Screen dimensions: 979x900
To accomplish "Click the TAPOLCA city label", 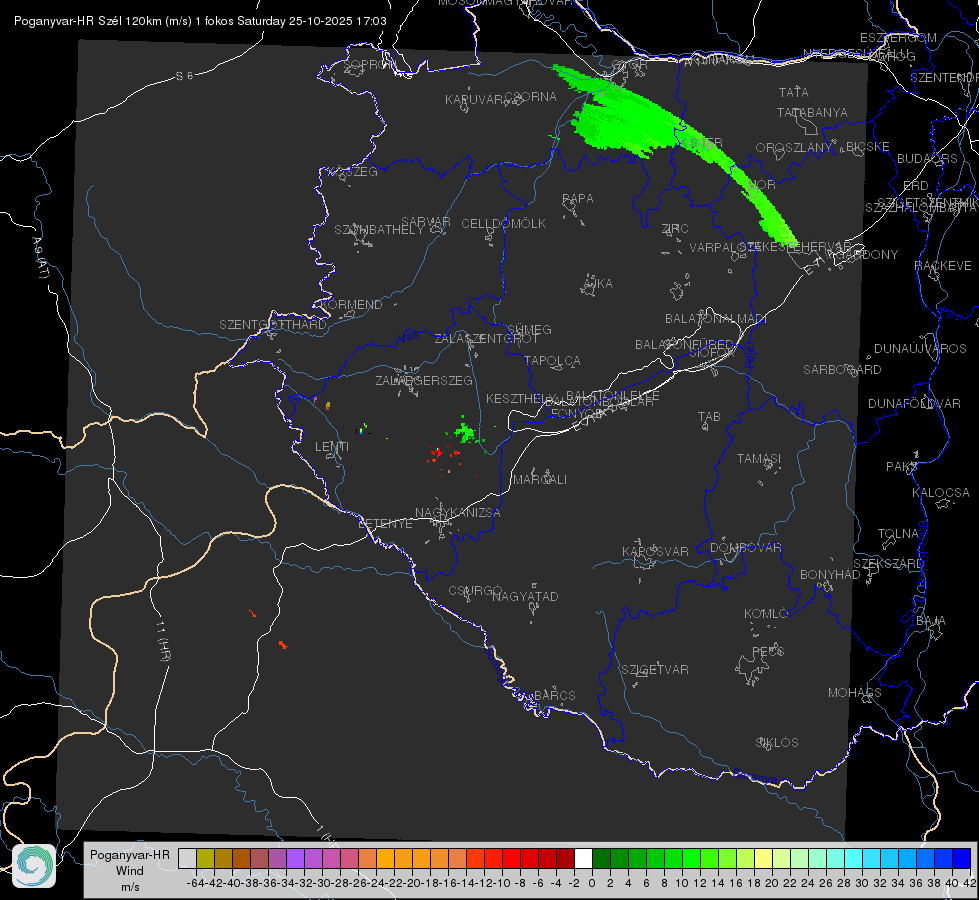I will click(x=552, y=361).
